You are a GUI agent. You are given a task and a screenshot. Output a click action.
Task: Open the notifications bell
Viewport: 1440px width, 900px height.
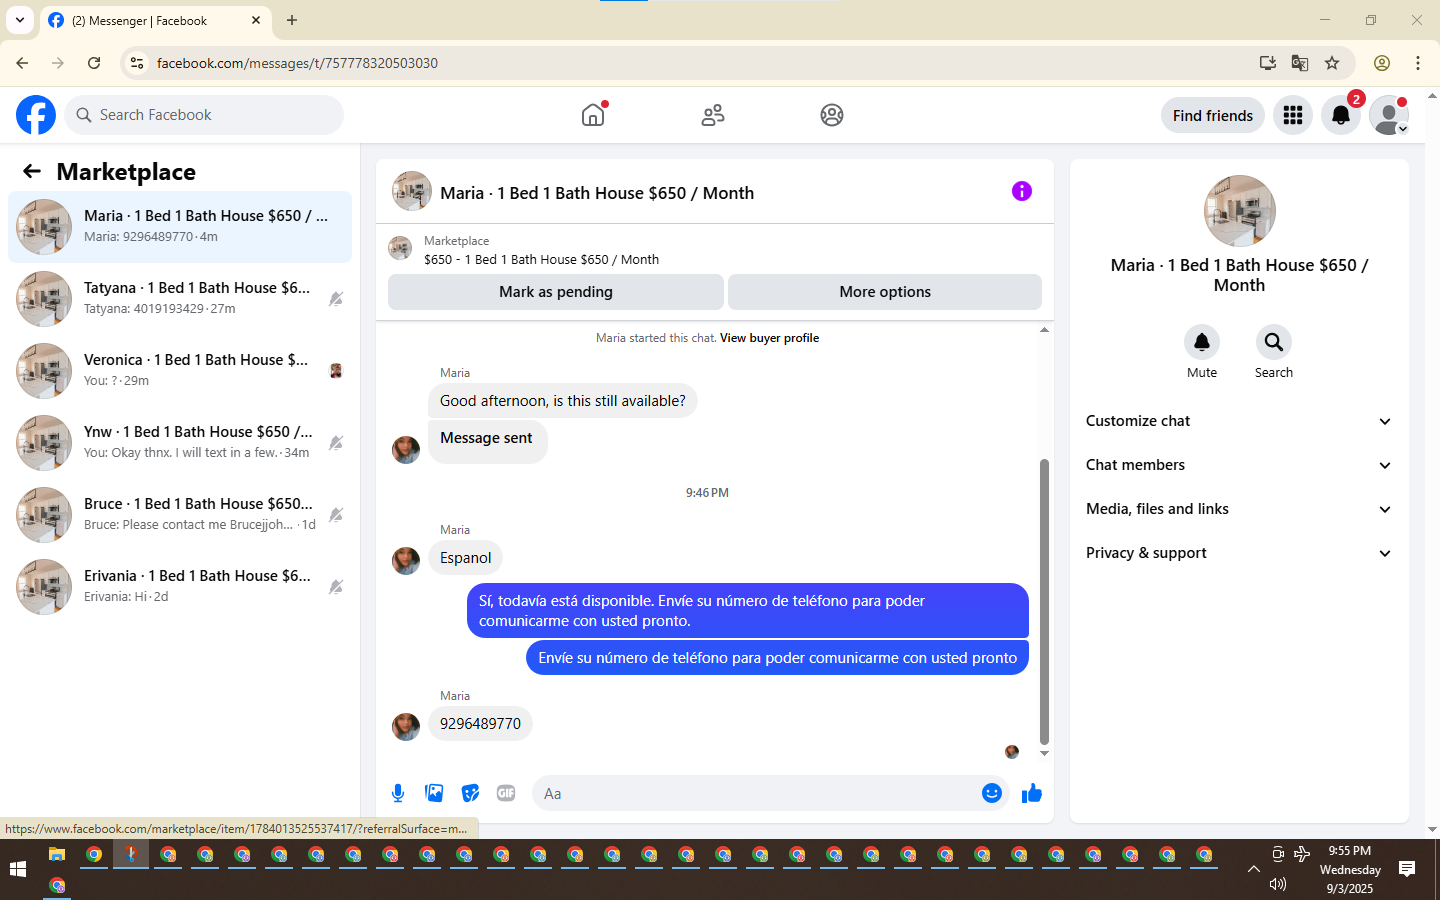tap(1341, 115)
